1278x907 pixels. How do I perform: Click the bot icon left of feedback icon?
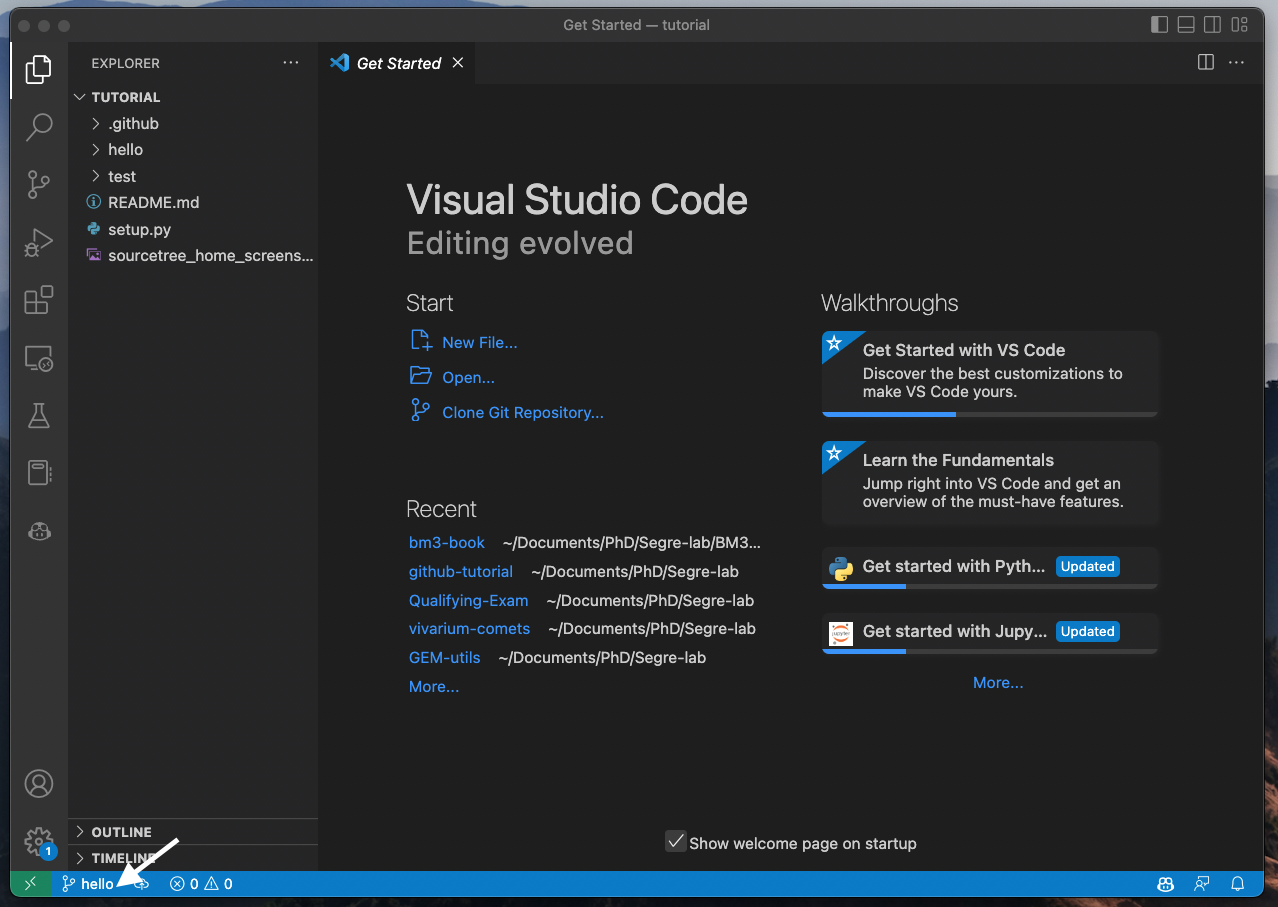pos(1166,884)
